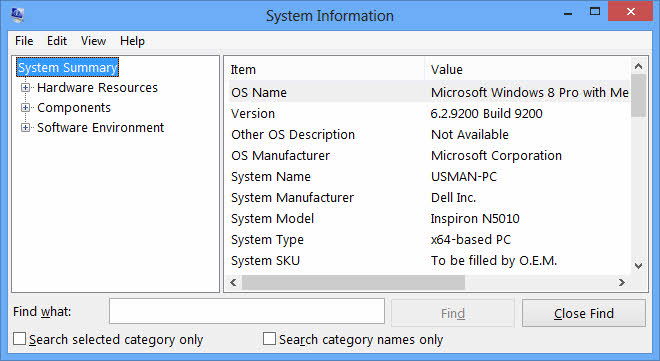Click the horizontal scrollbar thumb
Screen dimensions: 660x361
point(353,283)
